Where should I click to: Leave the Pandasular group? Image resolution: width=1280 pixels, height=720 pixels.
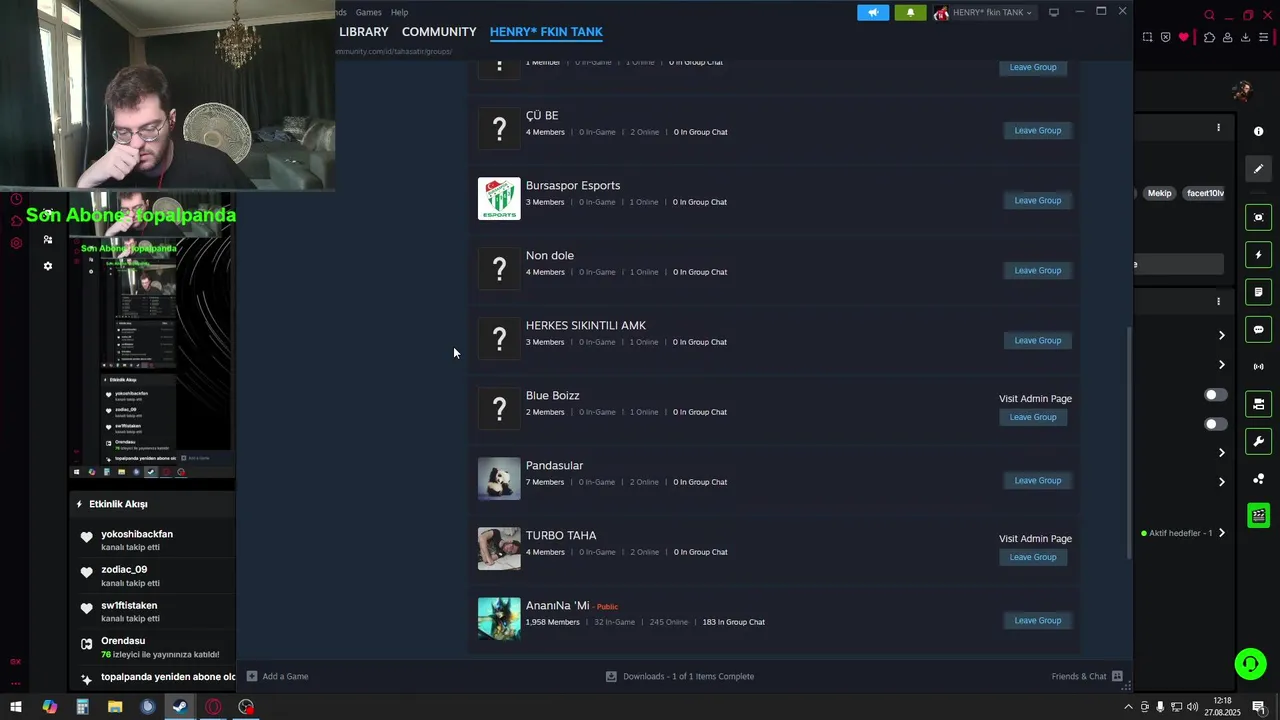[1037, 480]
